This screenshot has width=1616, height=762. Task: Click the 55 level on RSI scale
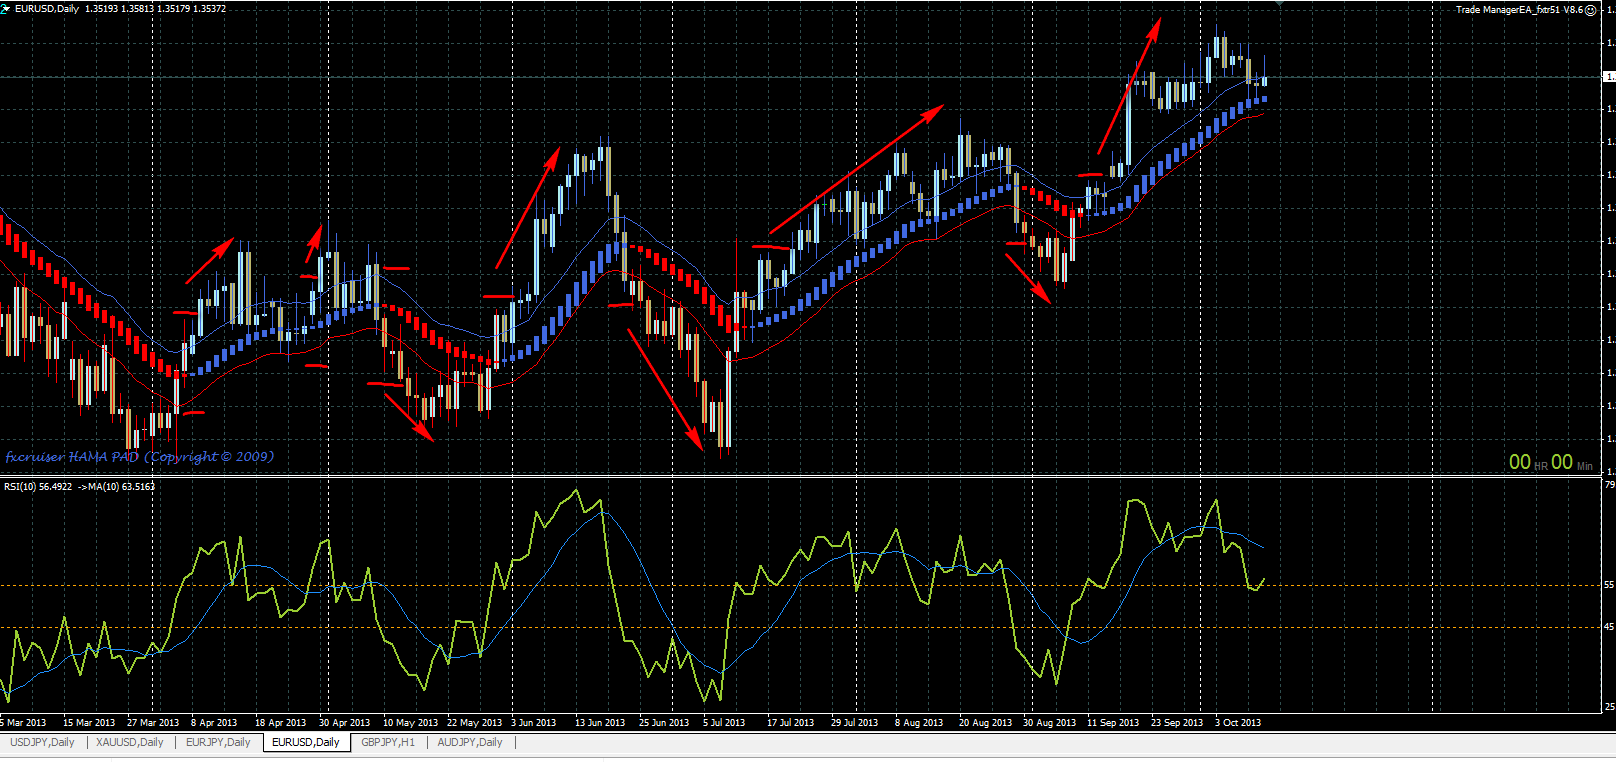click(x=1609, y=585)
